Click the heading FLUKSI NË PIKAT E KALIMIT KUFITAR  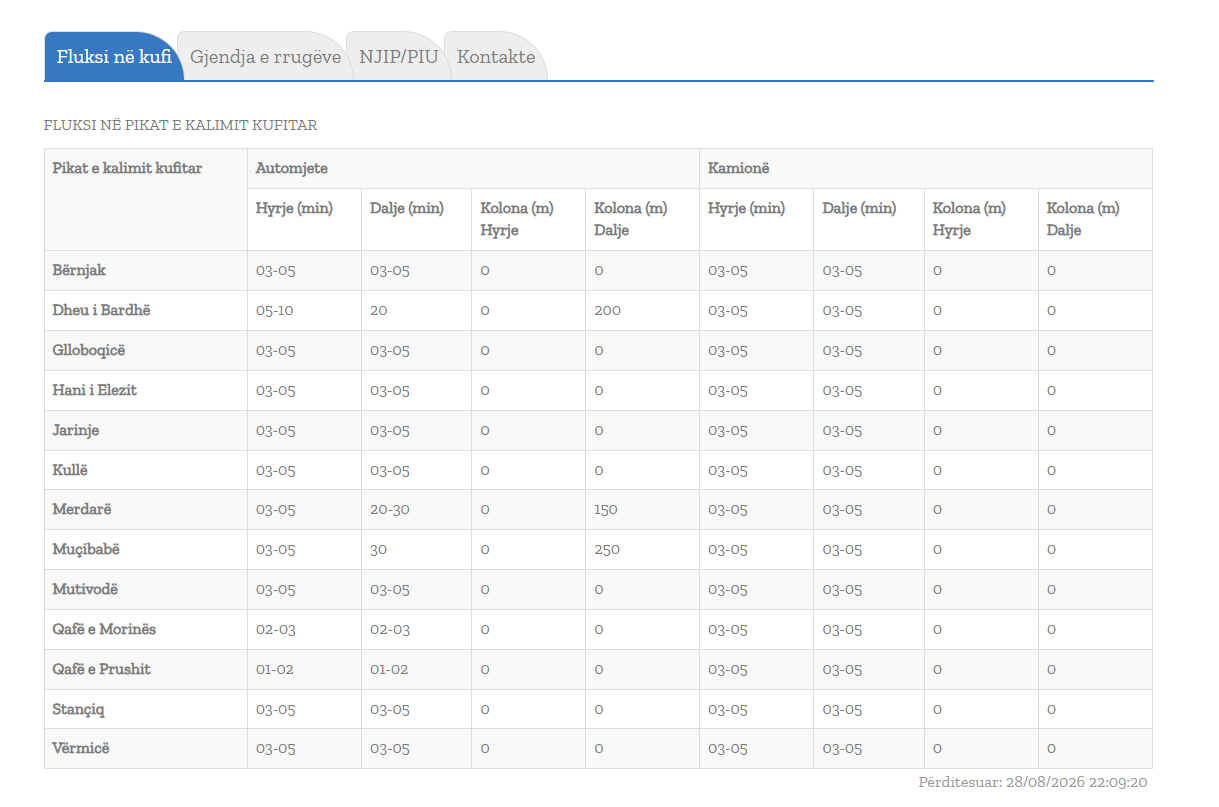tap(181, 126)
